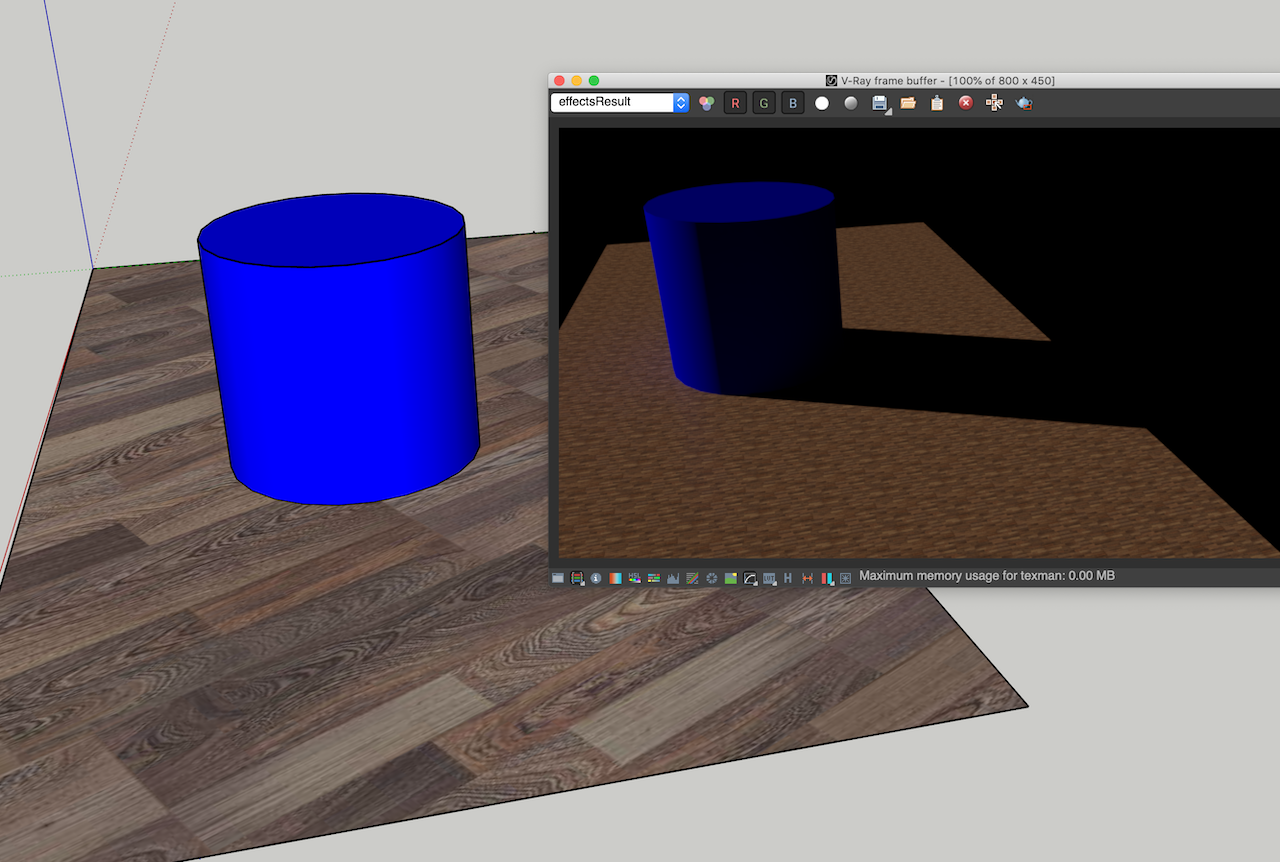Screen dimensions: 1280x862
Task: Copy render to clipboard icon
Action: (x=937, y=103)
